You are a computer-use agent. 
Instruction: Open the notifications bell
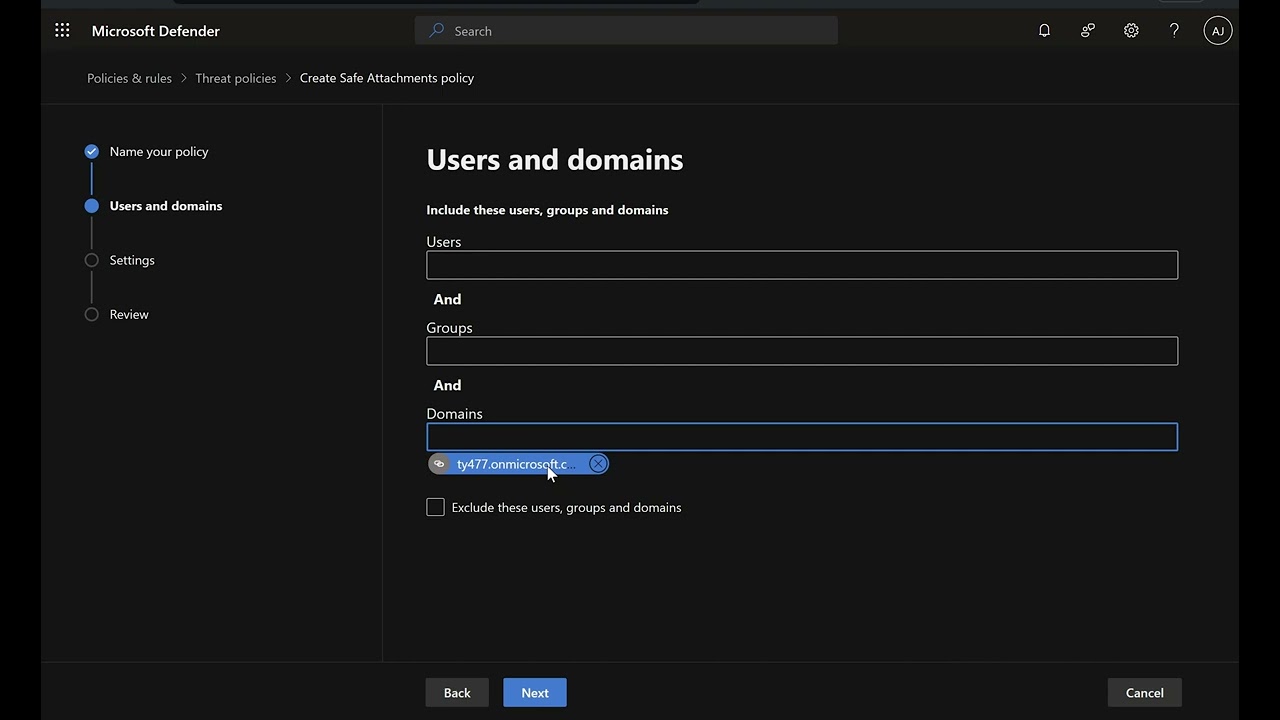point(1044,31)
